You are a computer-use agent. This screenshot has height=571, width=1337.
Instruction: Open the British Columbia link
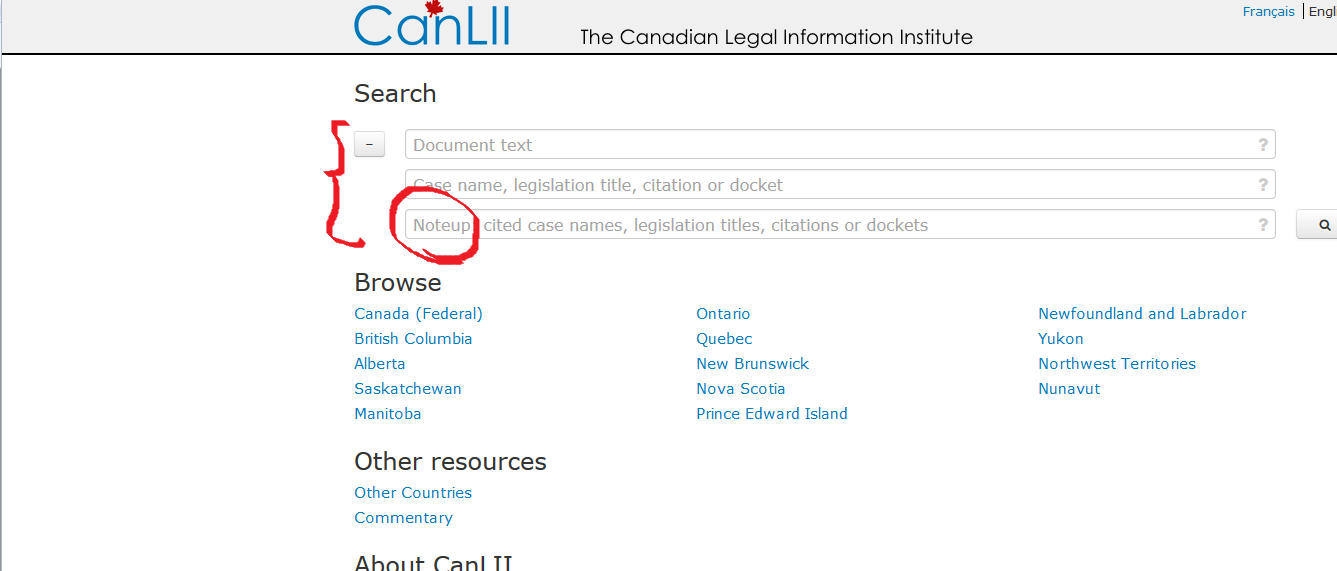[x=413, y=339]
